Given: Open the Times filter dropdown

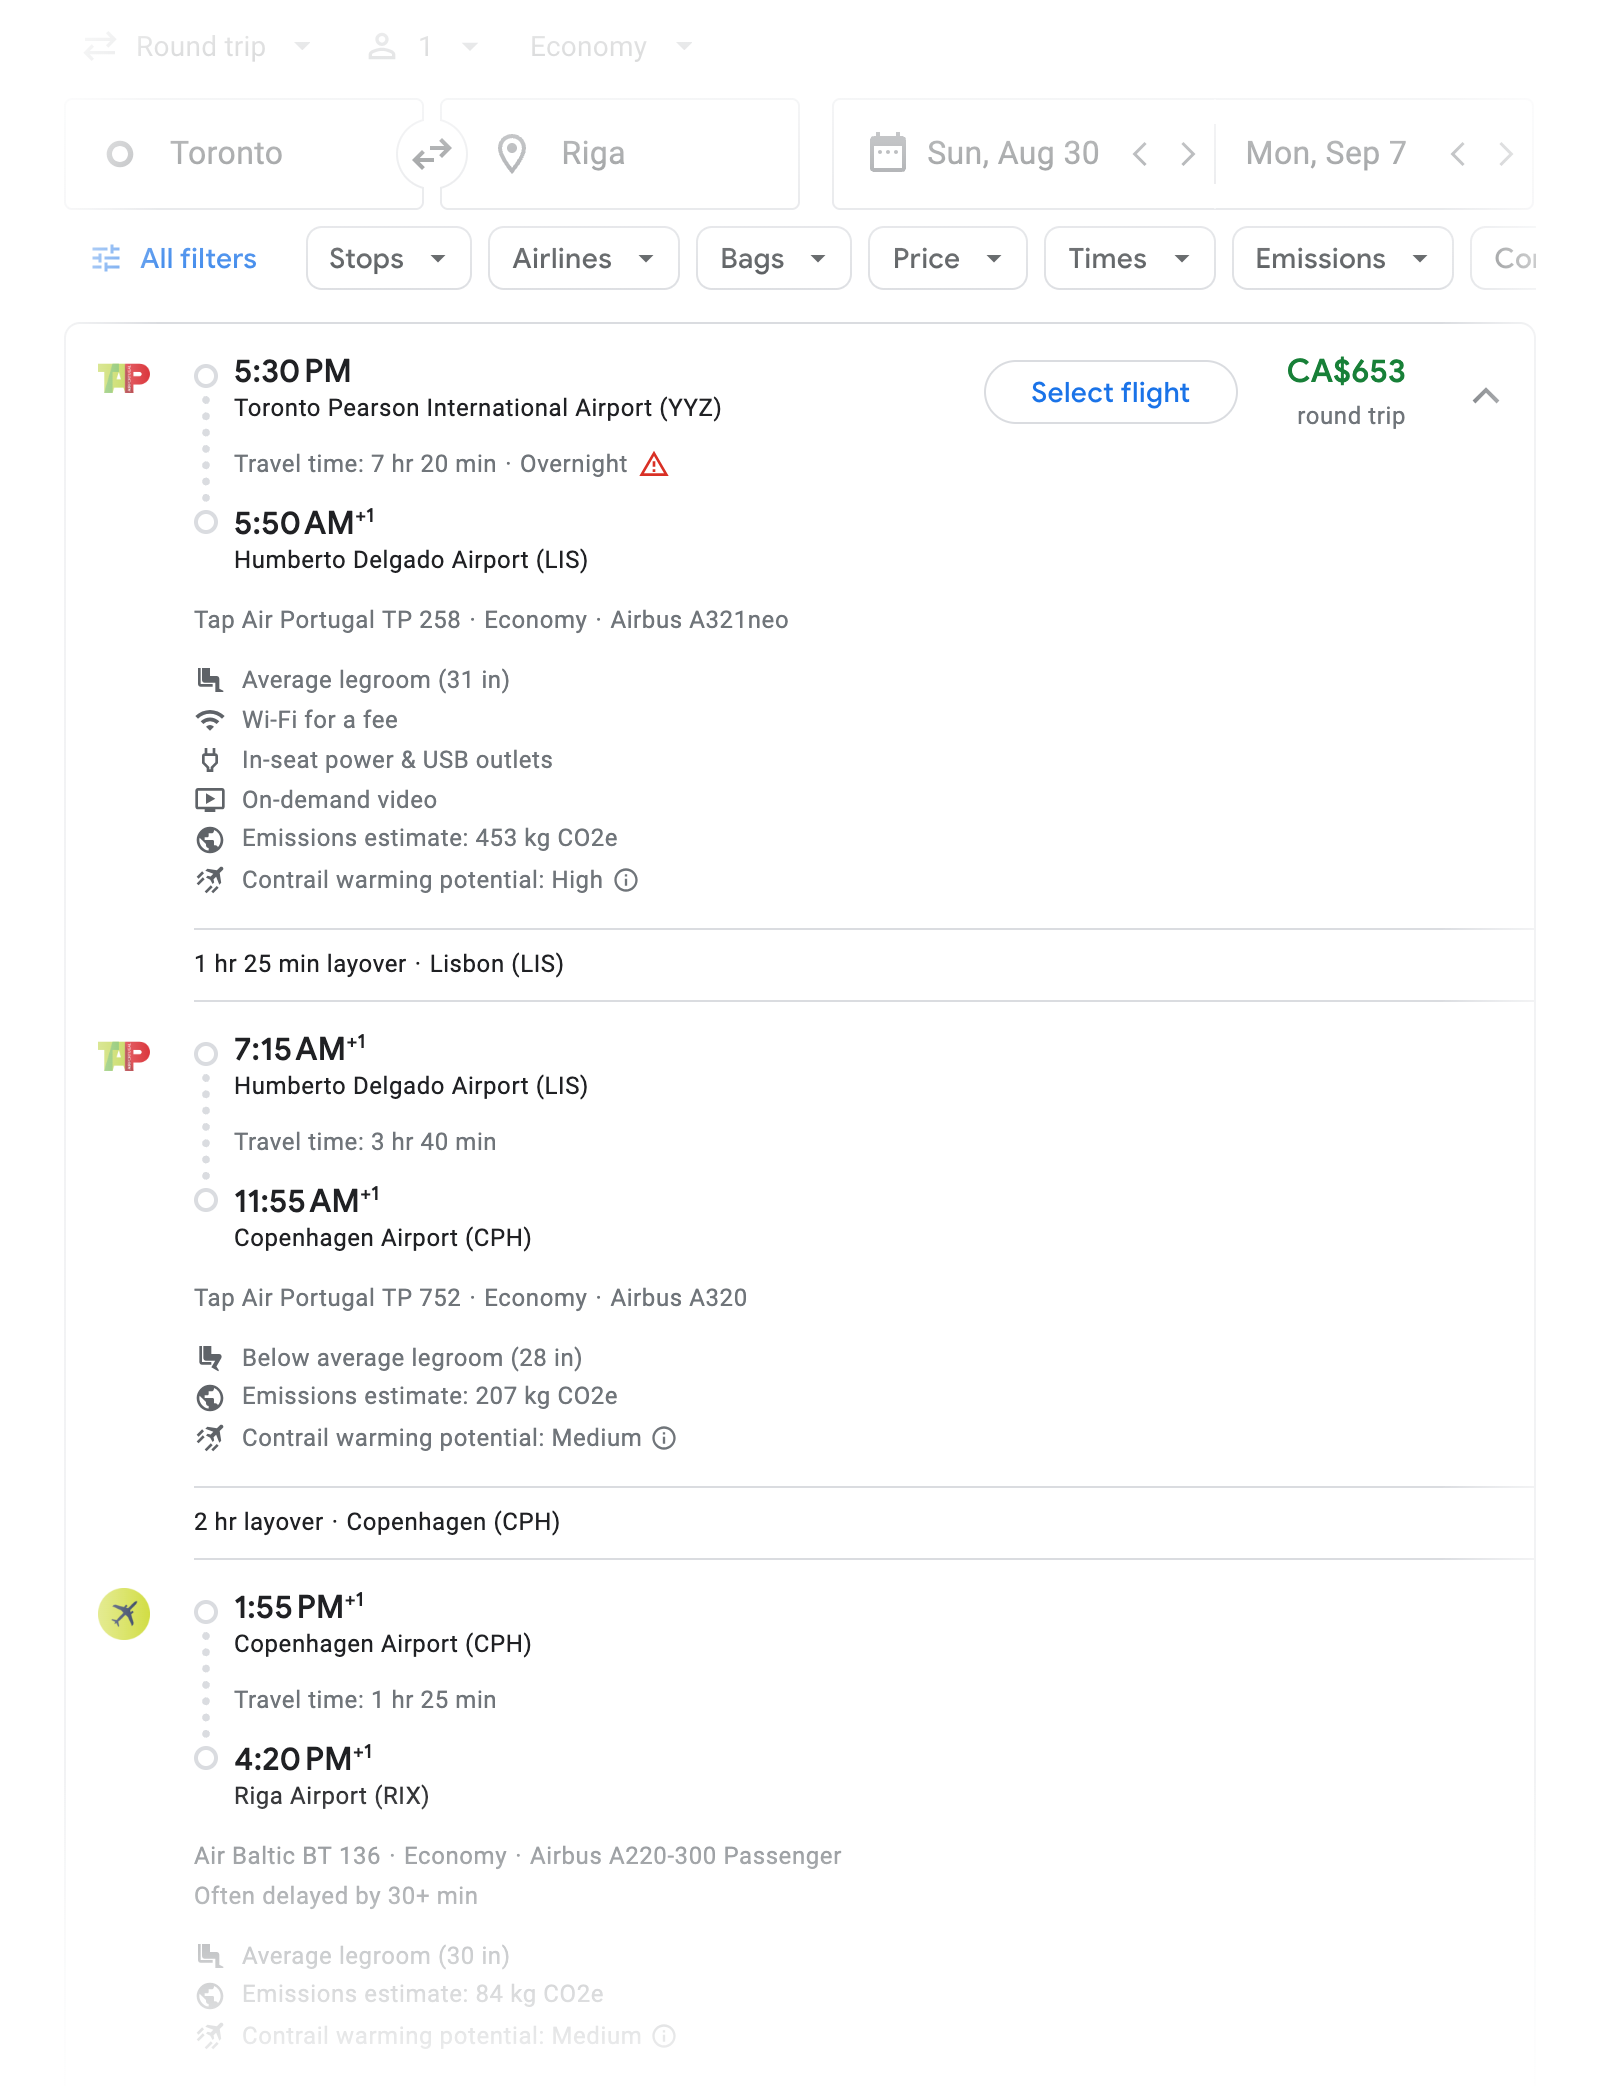Looking at the screenshot, I should pos(1128,258).
